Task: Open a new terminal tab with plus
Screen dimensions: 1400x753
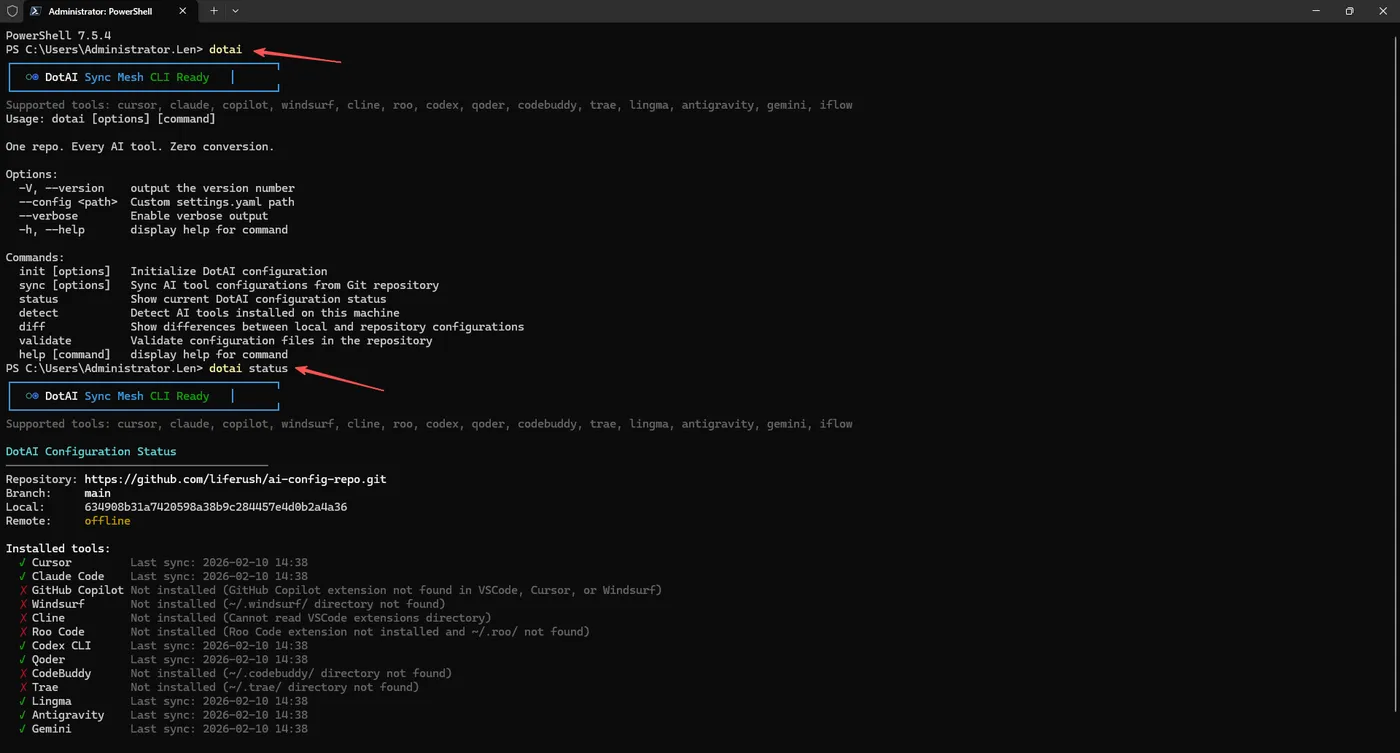Action: click(x=214, y=11)
